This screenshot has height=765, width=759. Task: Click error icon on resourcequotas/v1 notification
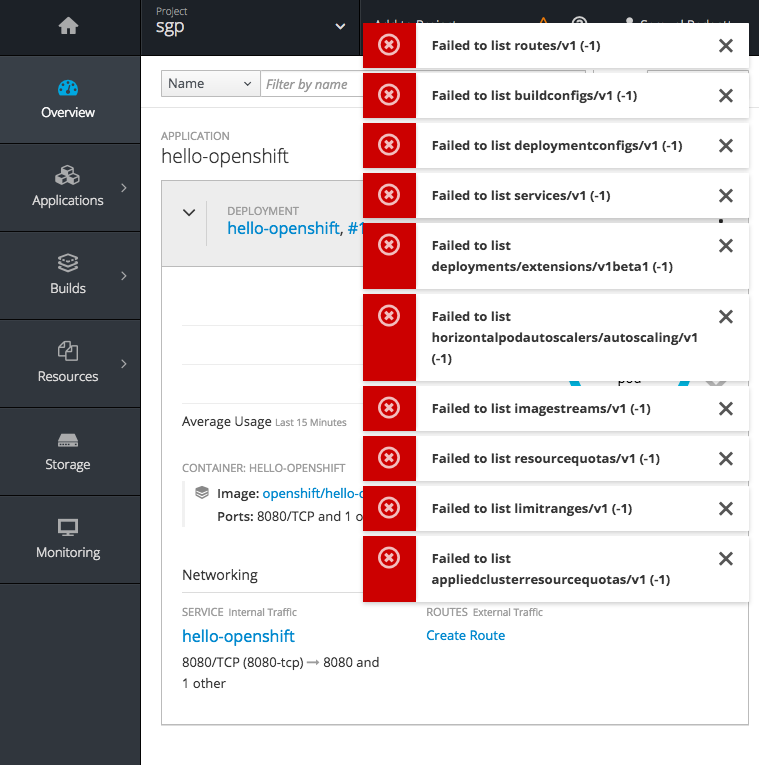tap(389, 458)
